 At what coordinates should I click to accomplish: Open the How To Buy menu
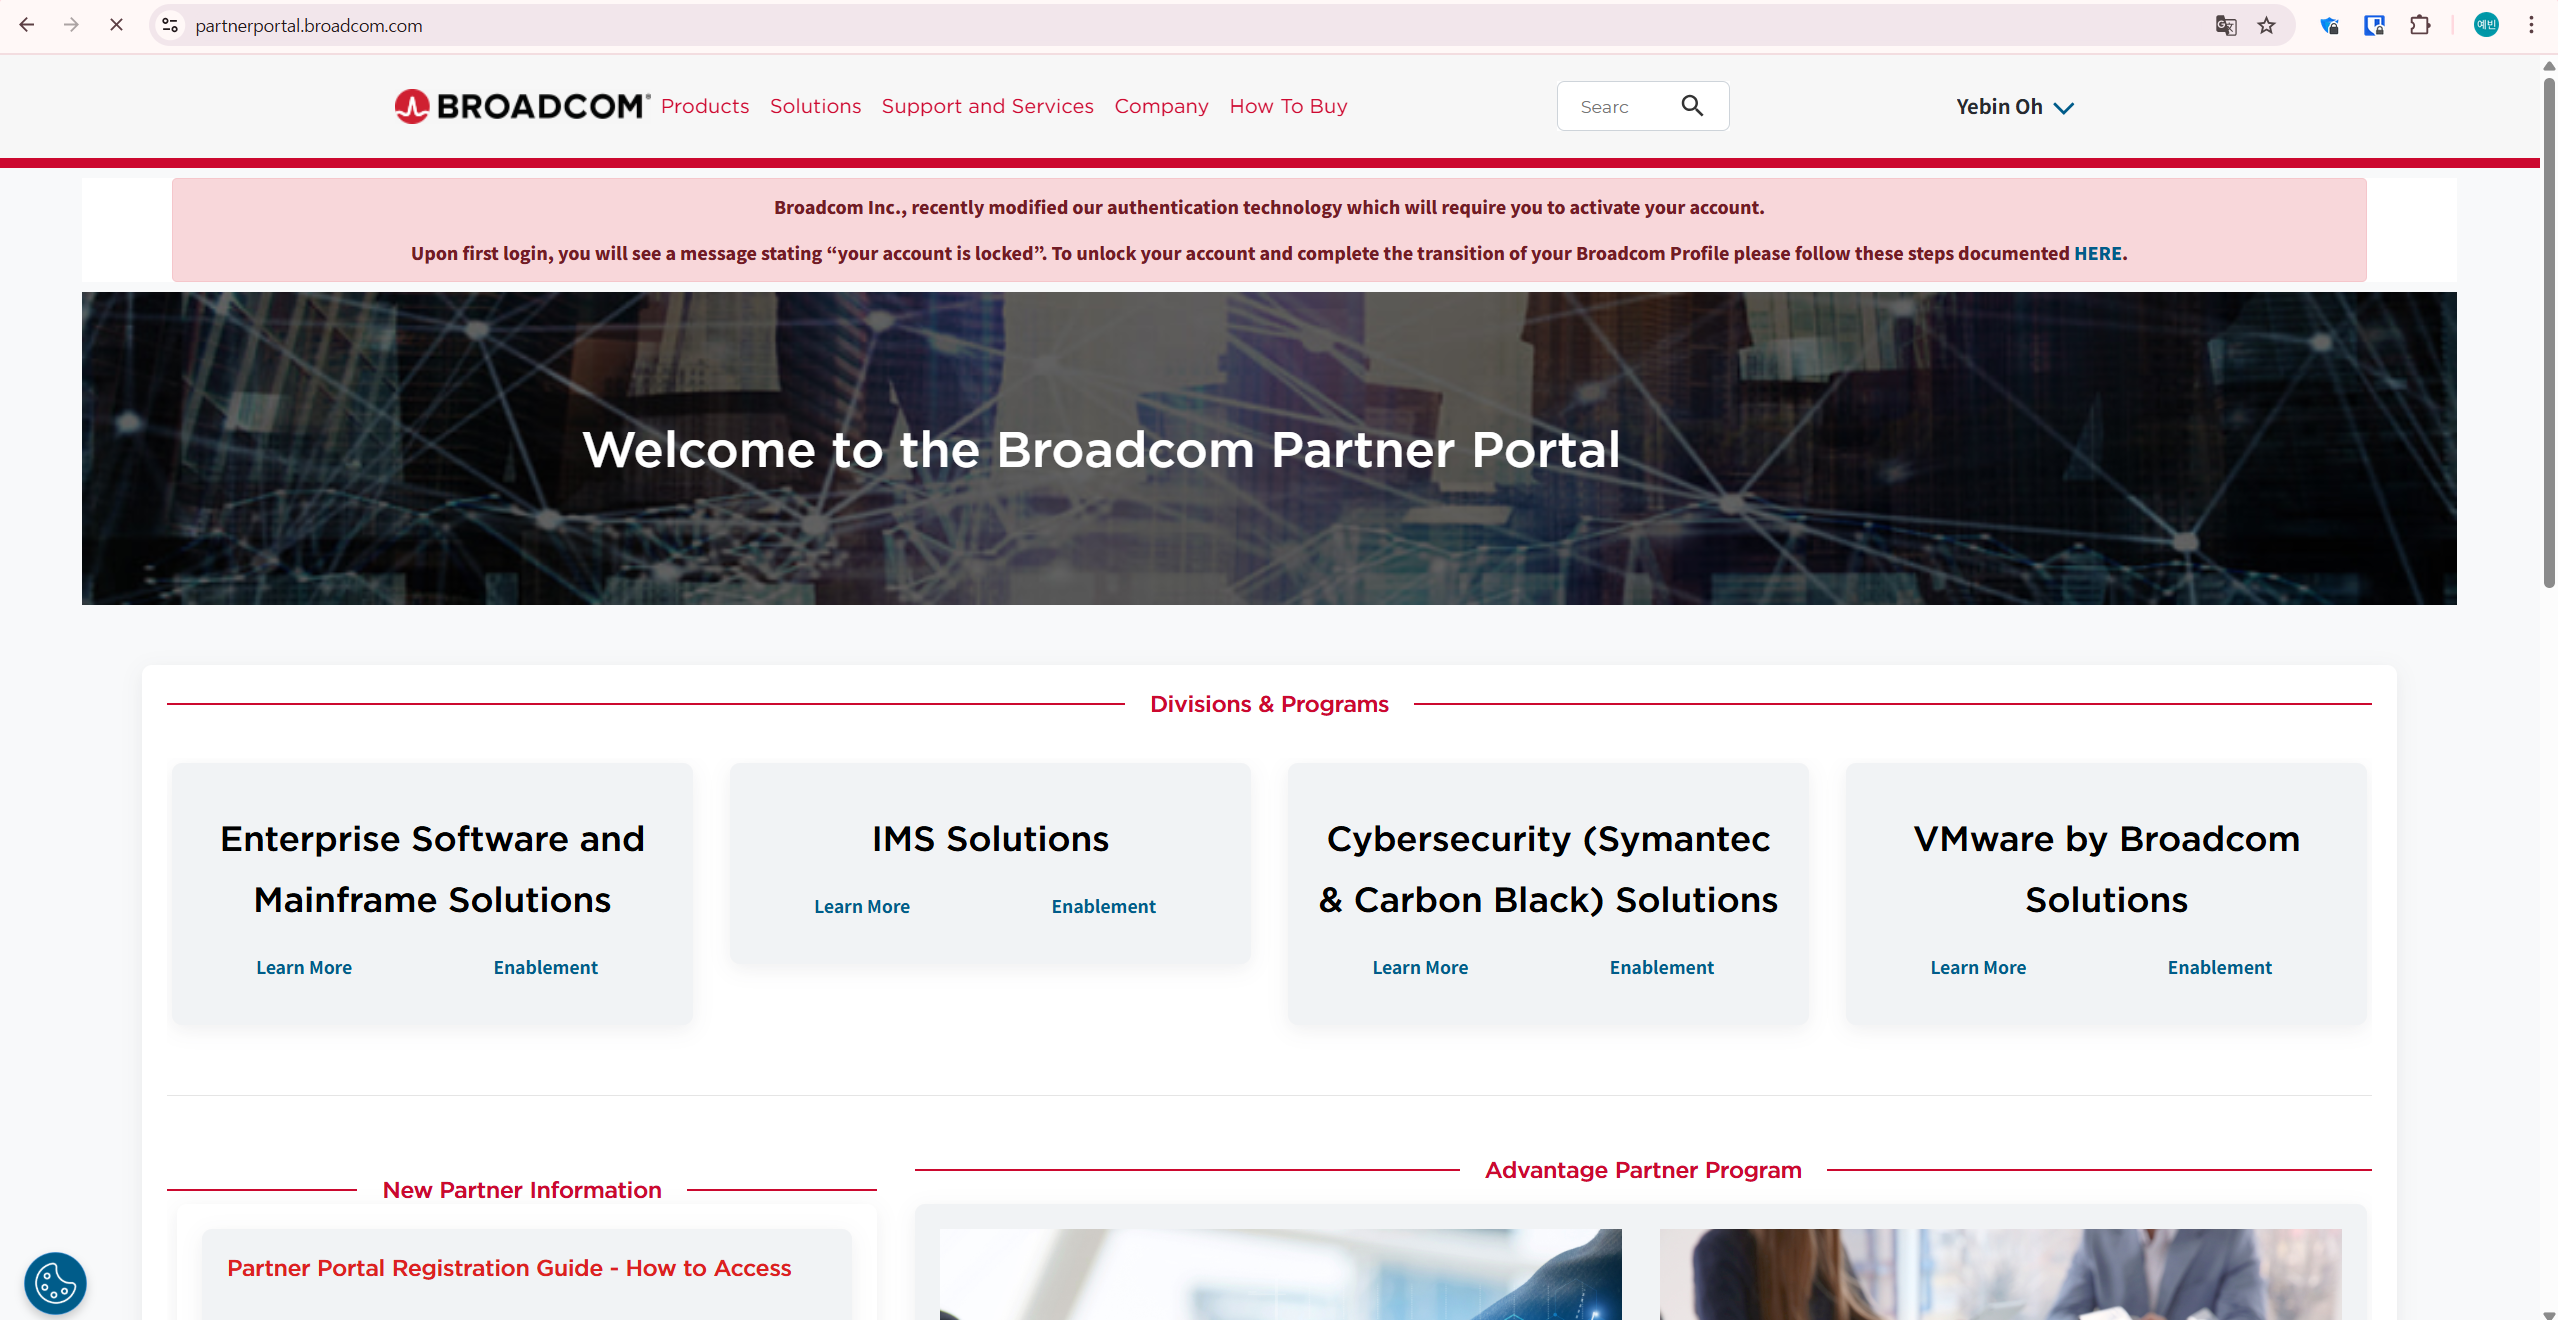pos(1288,106)
